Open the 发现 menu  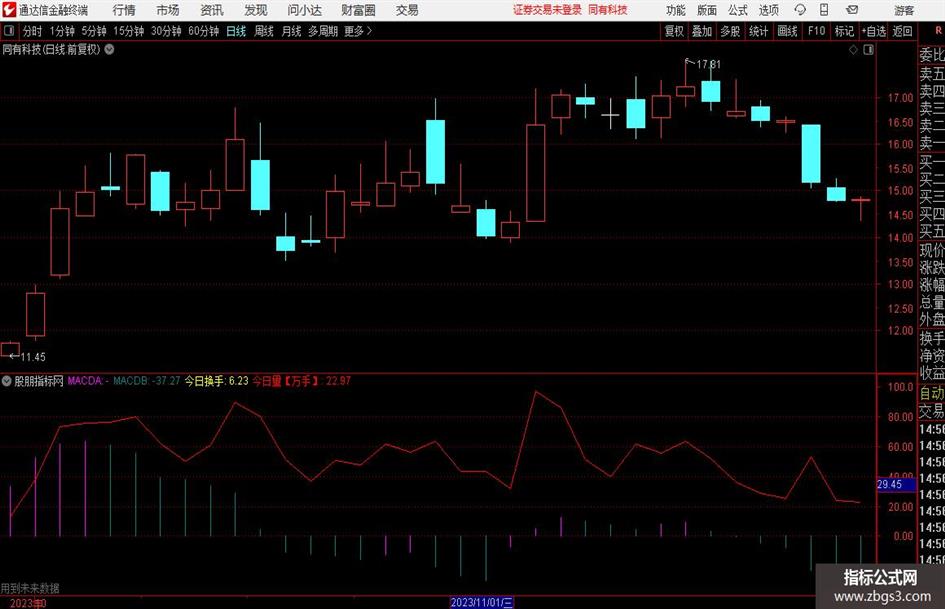tap(256, 10)
